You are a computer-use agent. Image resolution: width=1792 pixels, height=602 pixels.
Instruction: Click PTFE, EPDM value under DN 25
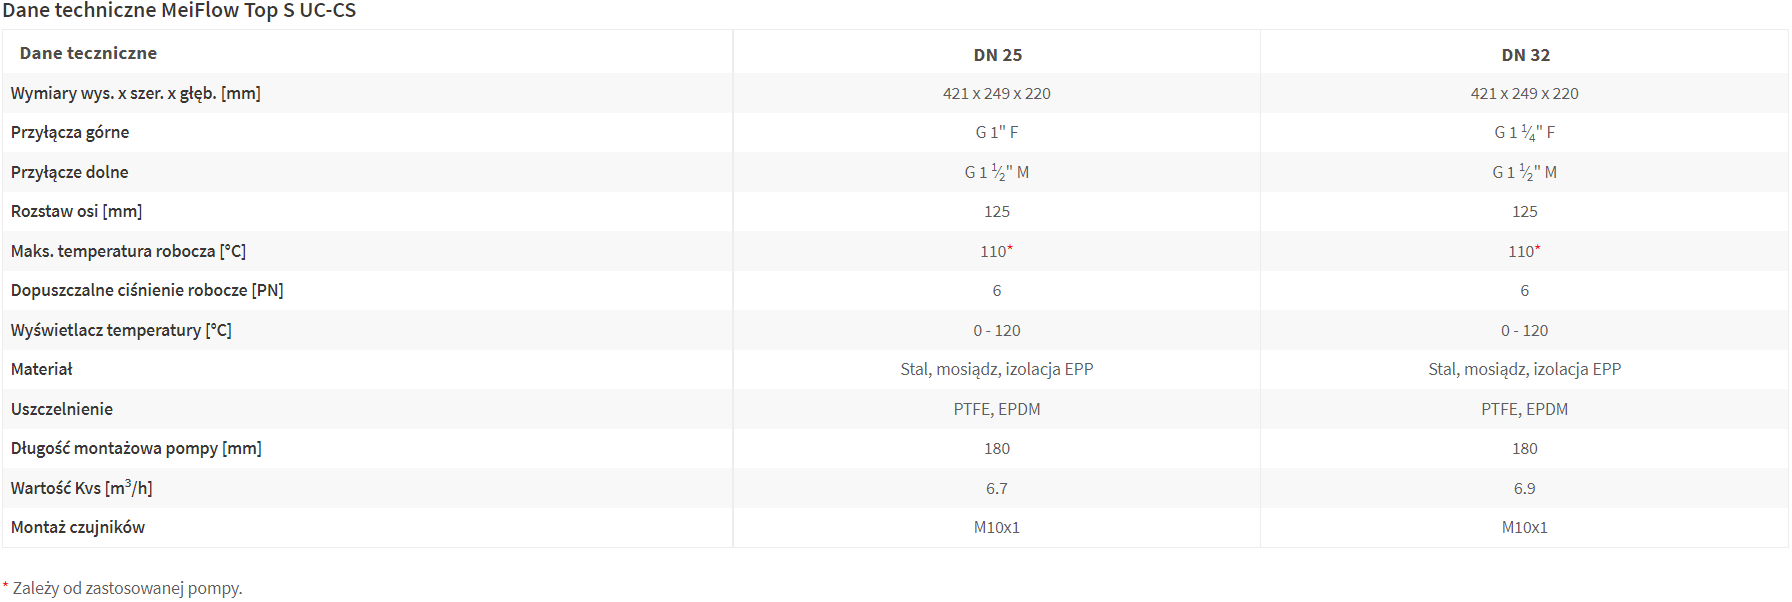(997, 409)
